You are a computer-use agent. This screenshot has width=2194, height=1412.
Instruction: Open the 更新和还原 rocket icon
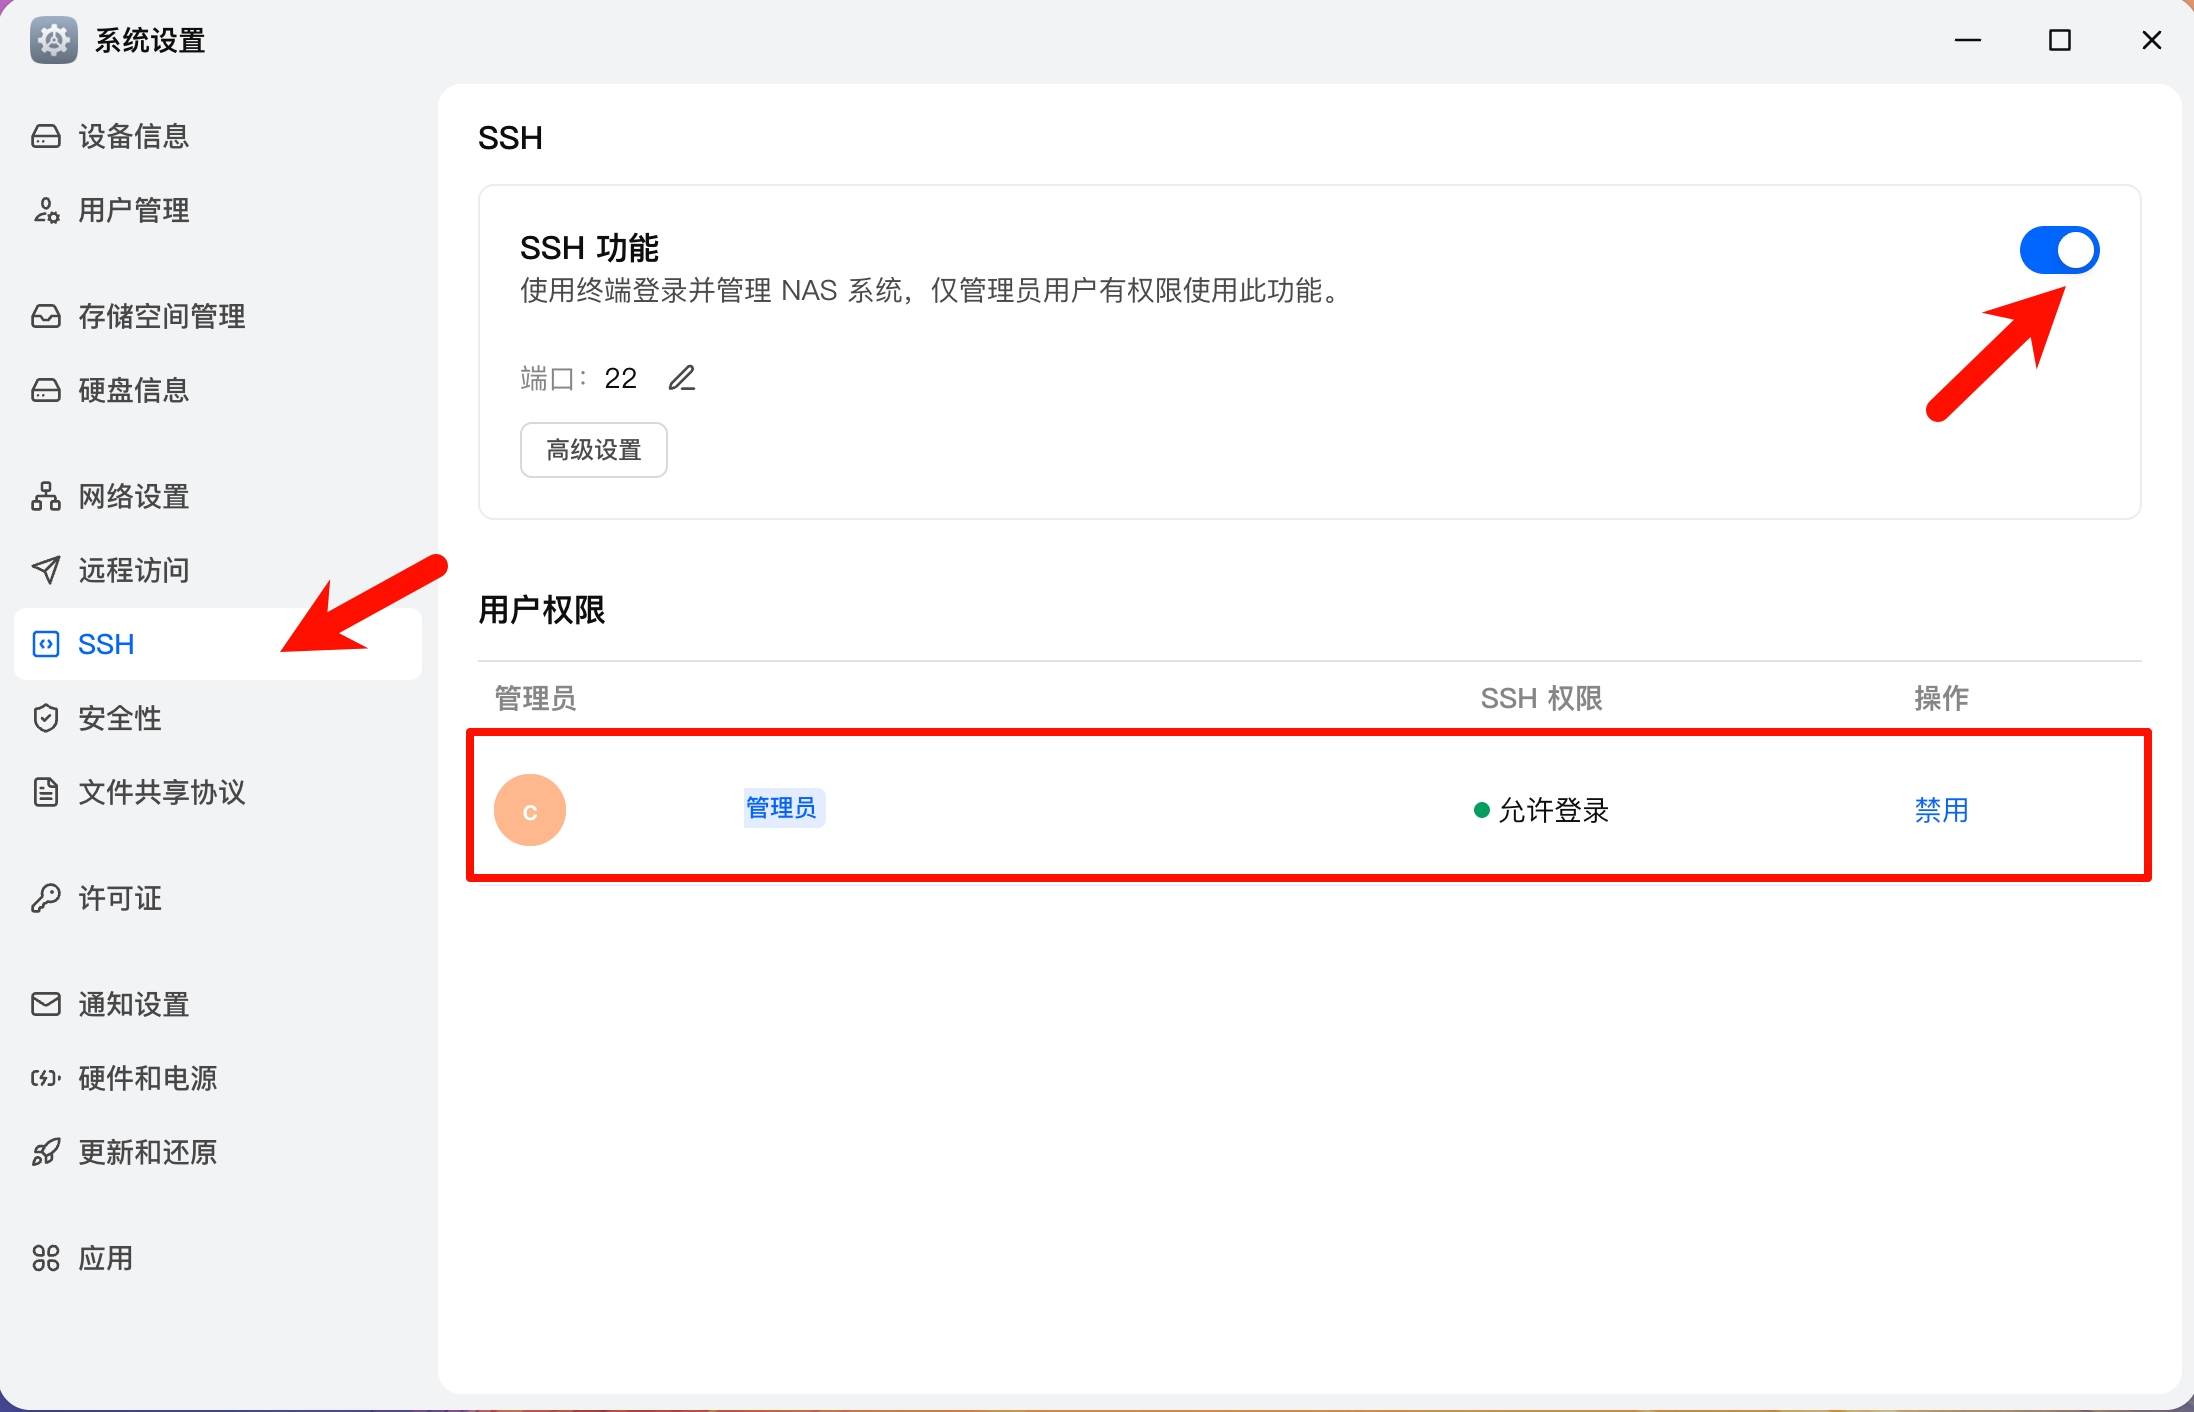click(x=46, y=1152)
